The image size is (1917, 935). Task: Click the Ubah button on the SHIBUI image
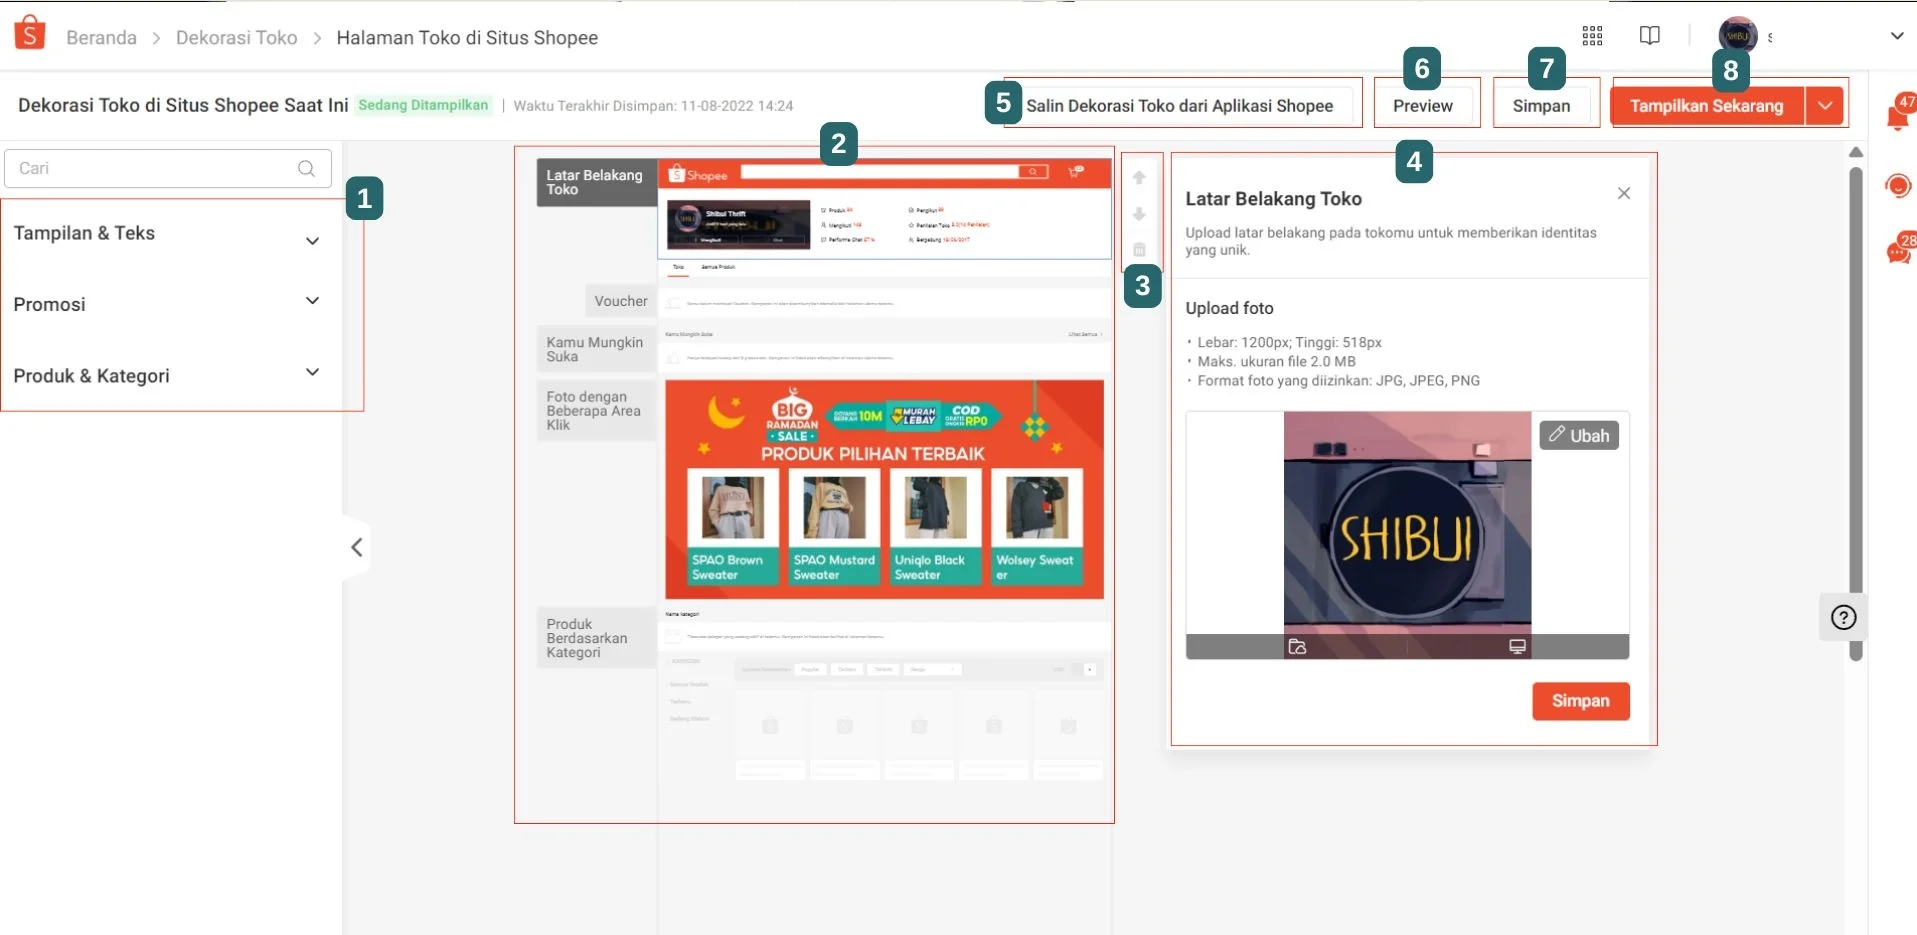pyautogui.click(x=1580, y=435)
